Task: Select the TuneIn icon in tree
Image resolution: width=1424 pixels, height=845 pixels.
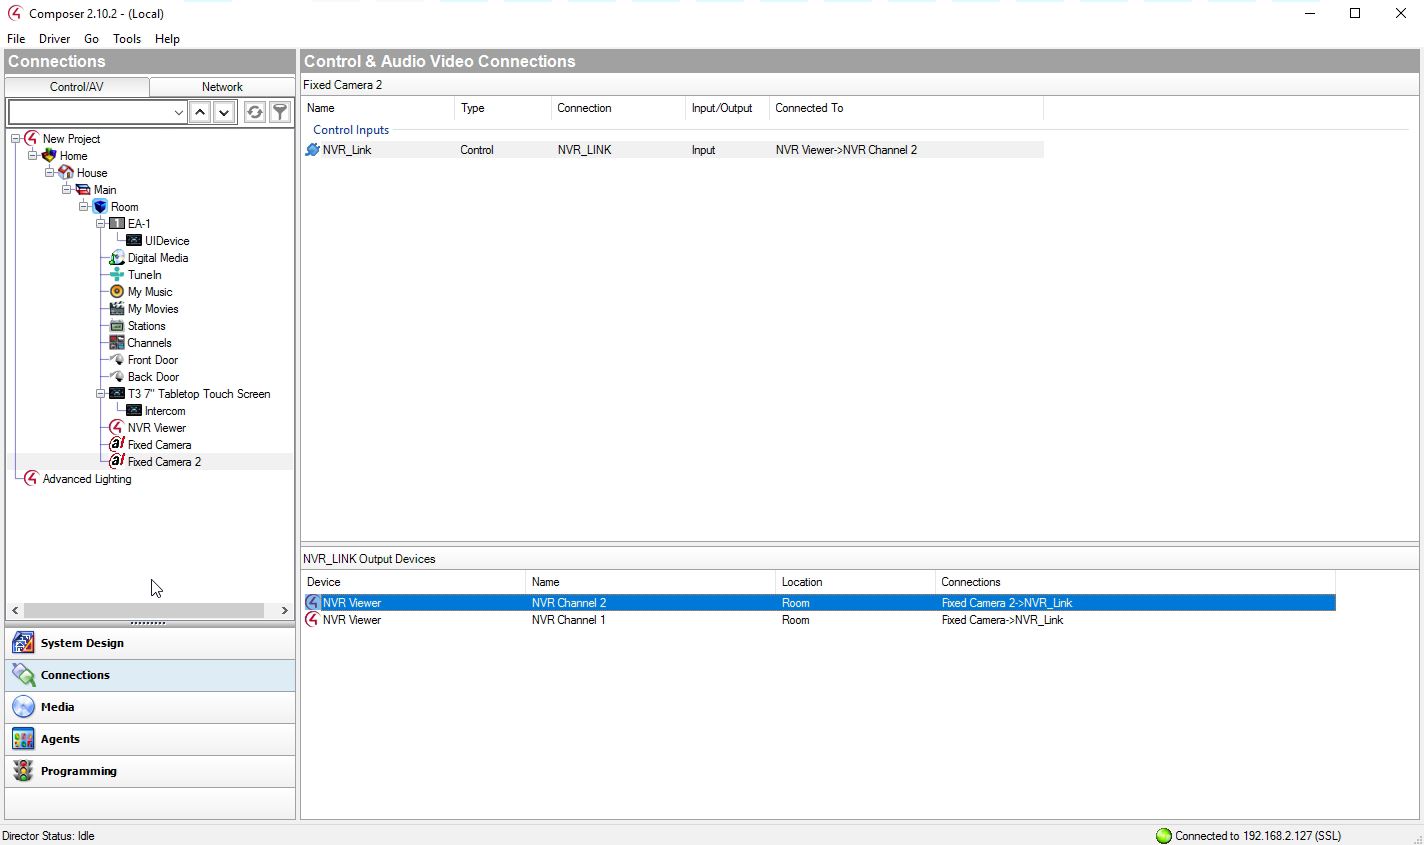Action: [117, 275]
